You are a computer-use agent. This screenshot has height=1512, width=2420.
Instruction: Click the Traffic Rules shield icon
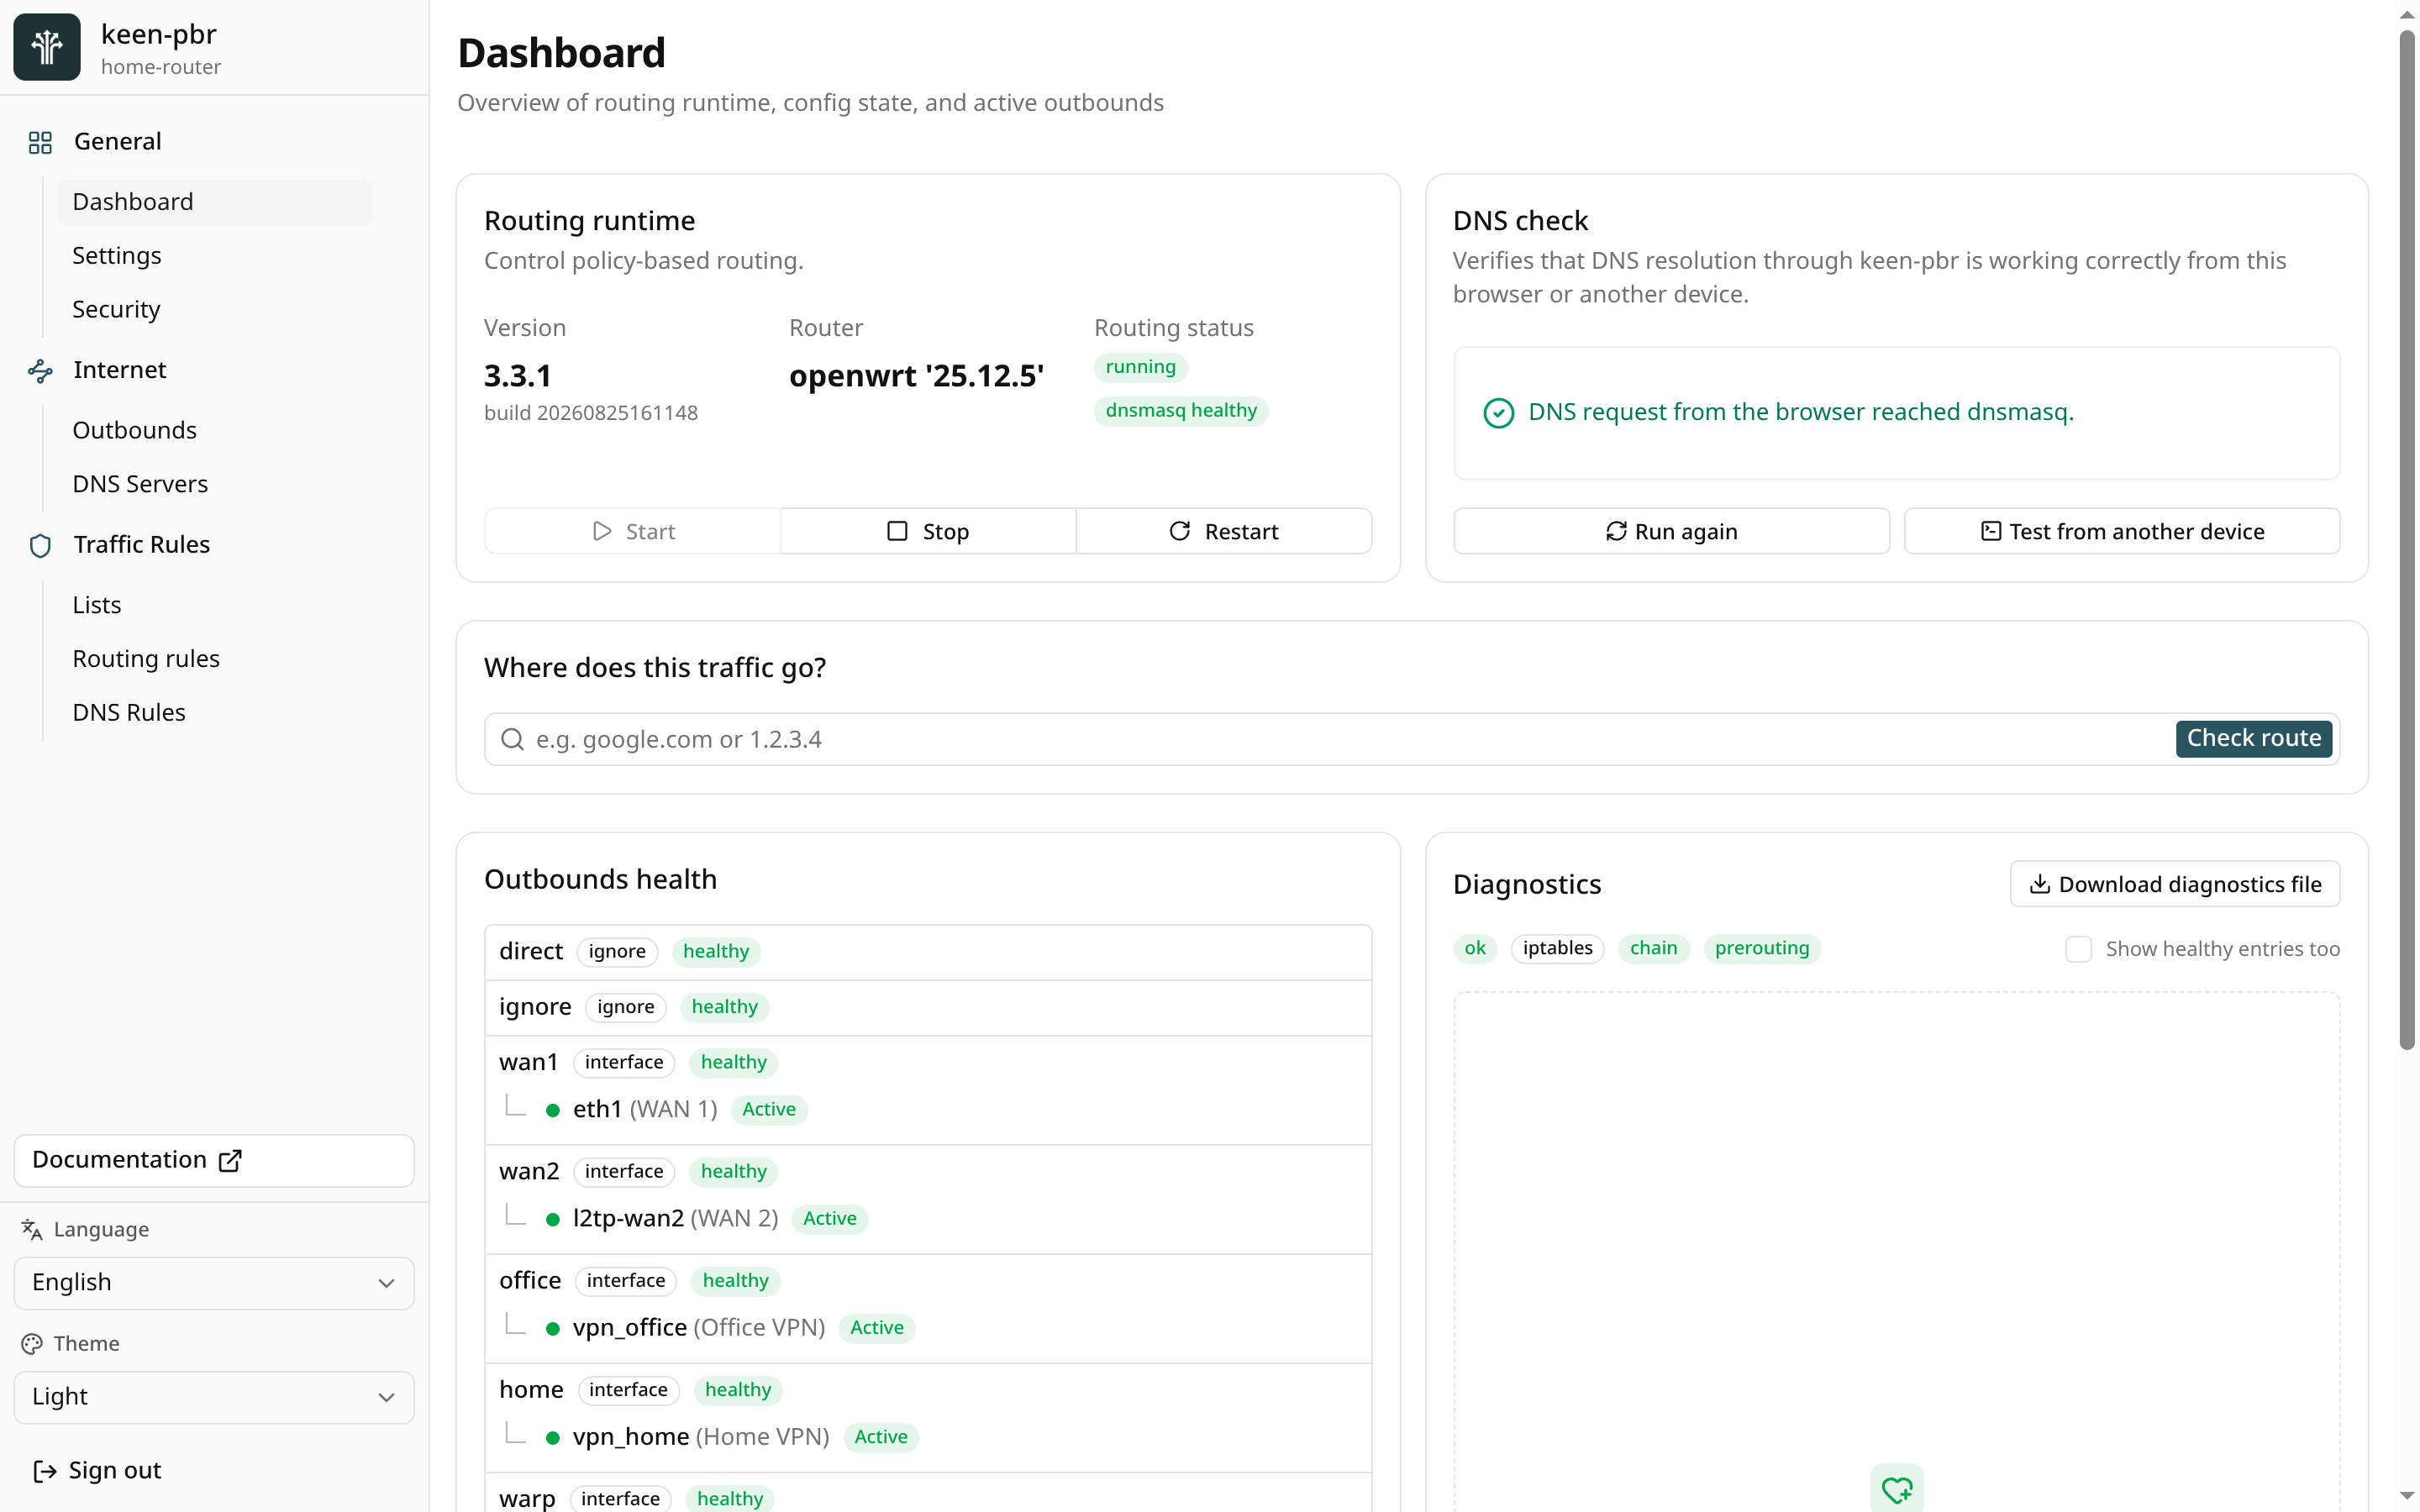pos(40,546)
